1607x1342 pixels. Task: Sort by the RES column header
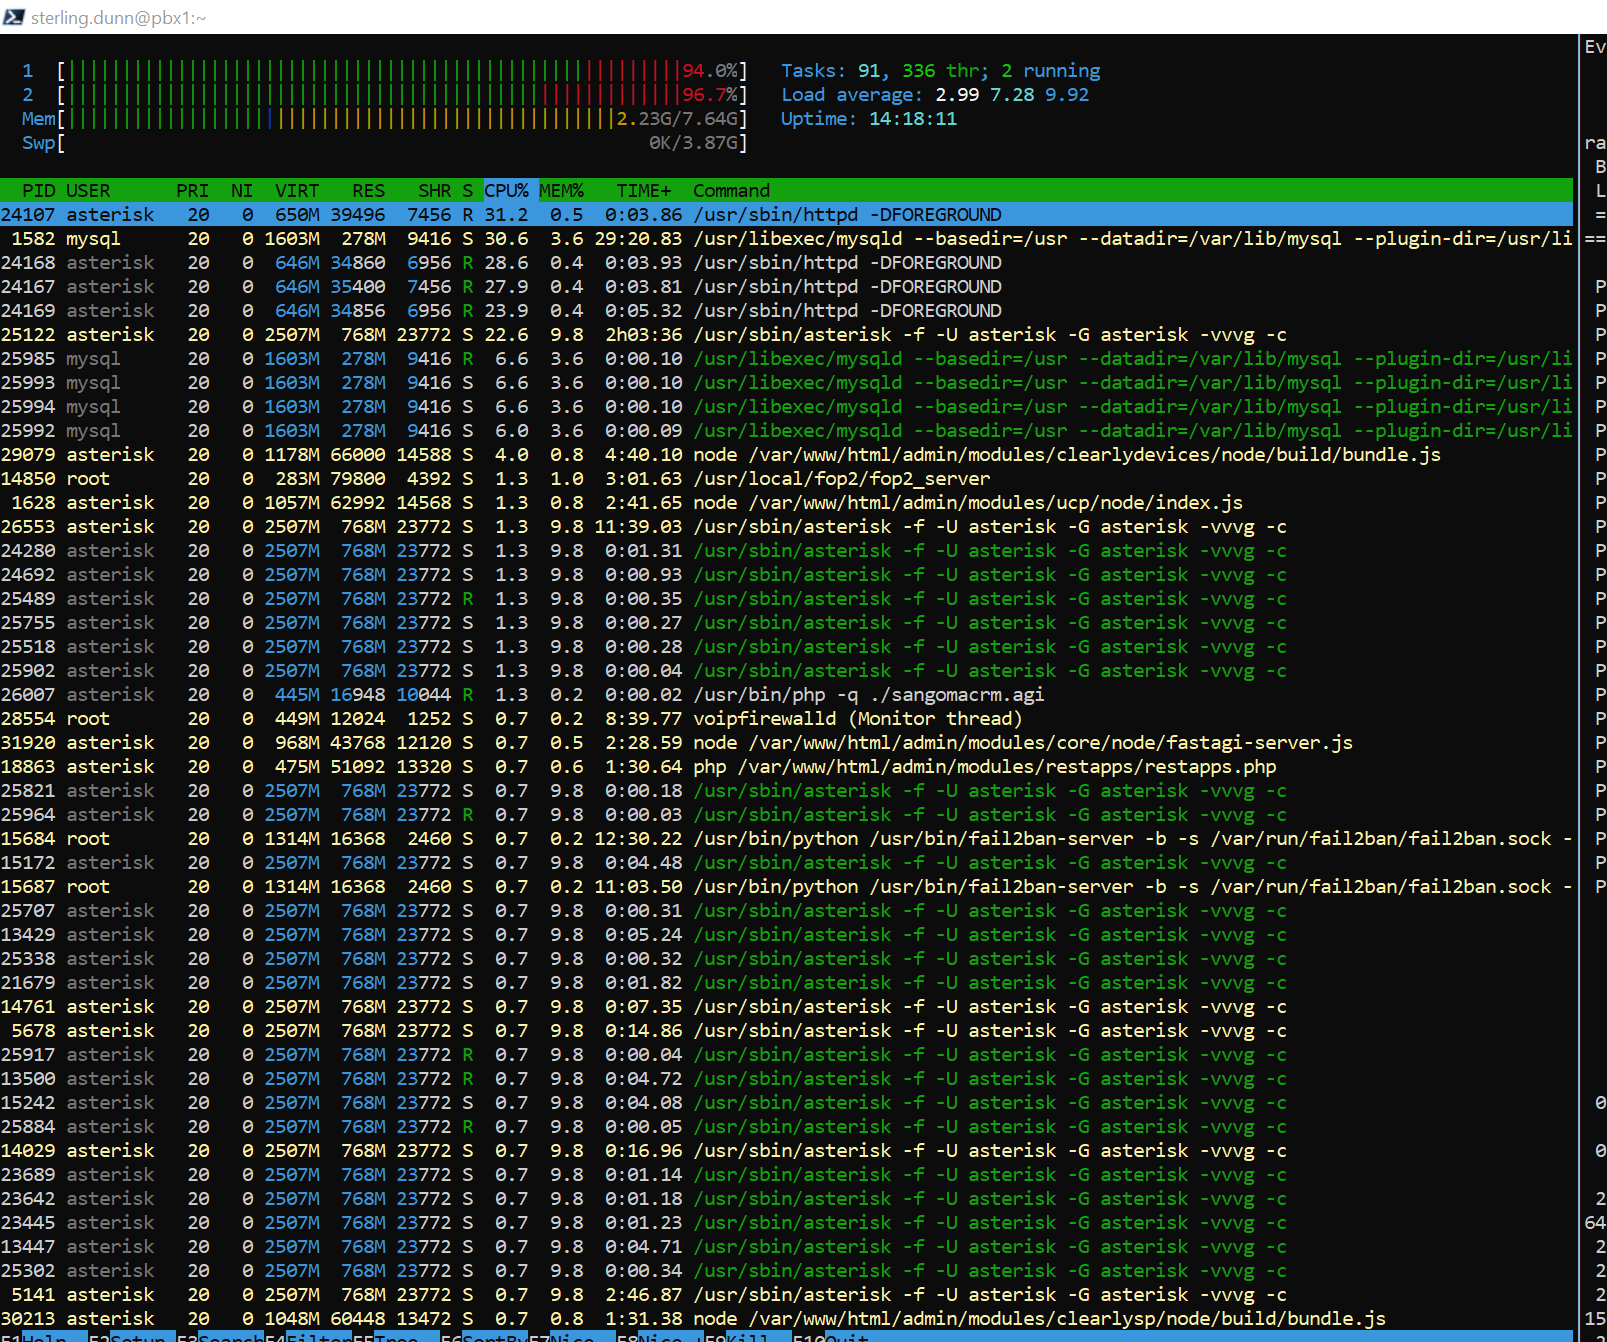tap(368, 190)
